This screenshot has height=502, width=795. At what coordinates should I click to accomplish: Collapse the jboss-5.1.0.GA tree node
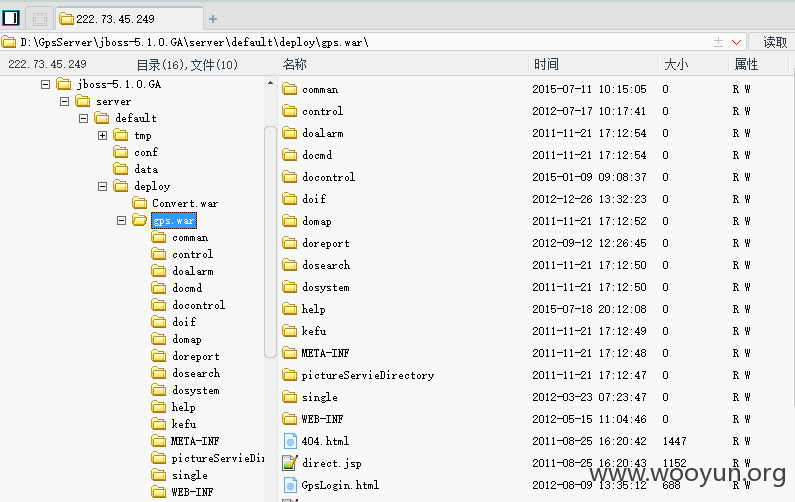46,84
